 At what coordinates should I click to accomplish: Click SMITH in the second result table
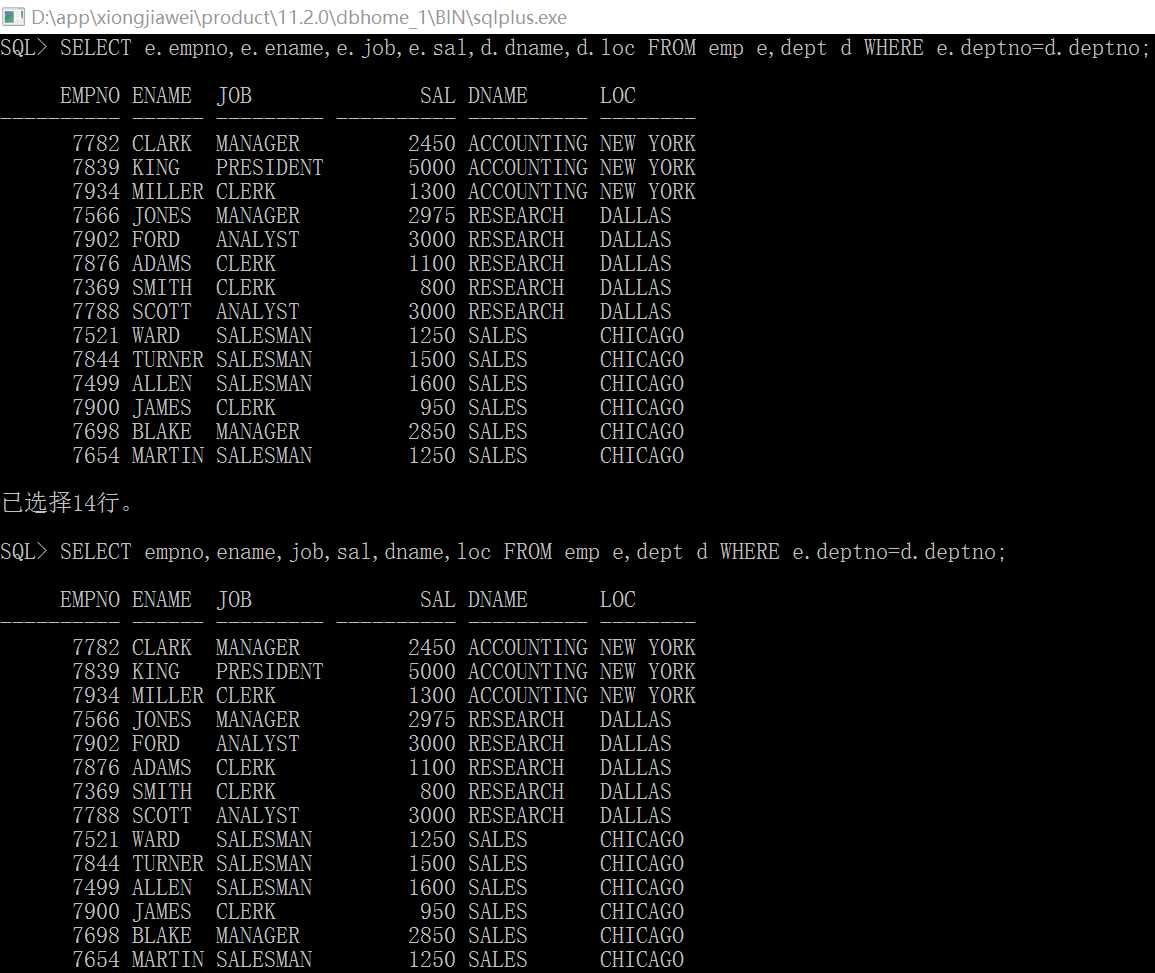point(162,792)
